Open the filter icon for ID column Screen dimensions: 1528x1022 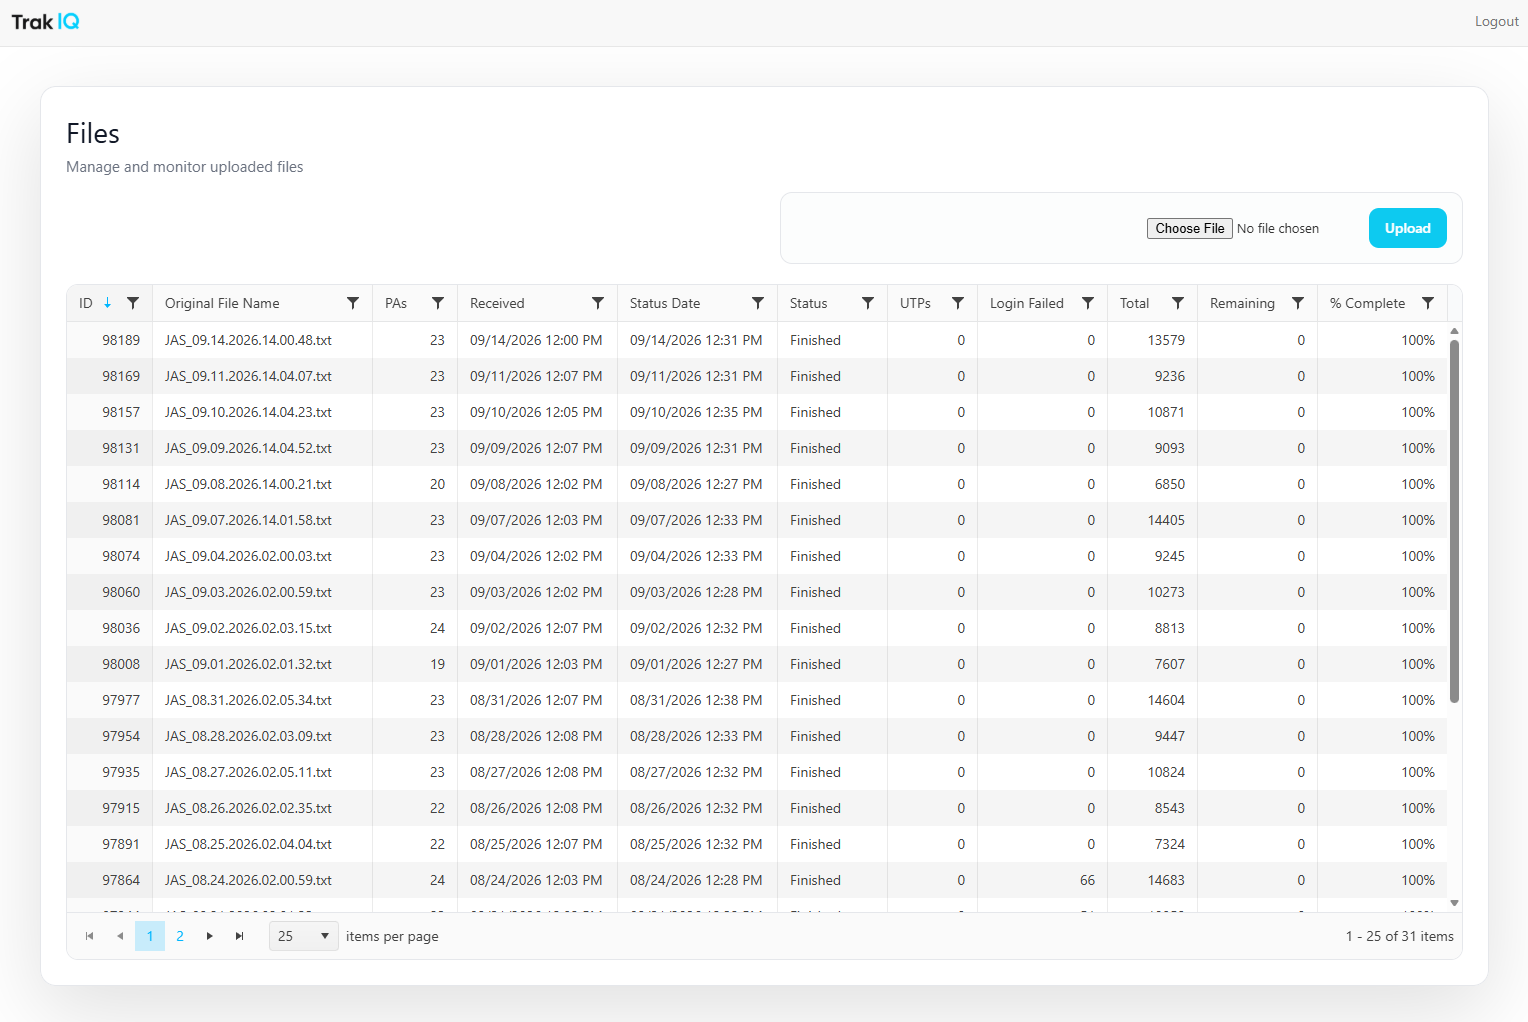tap(133, 303)
